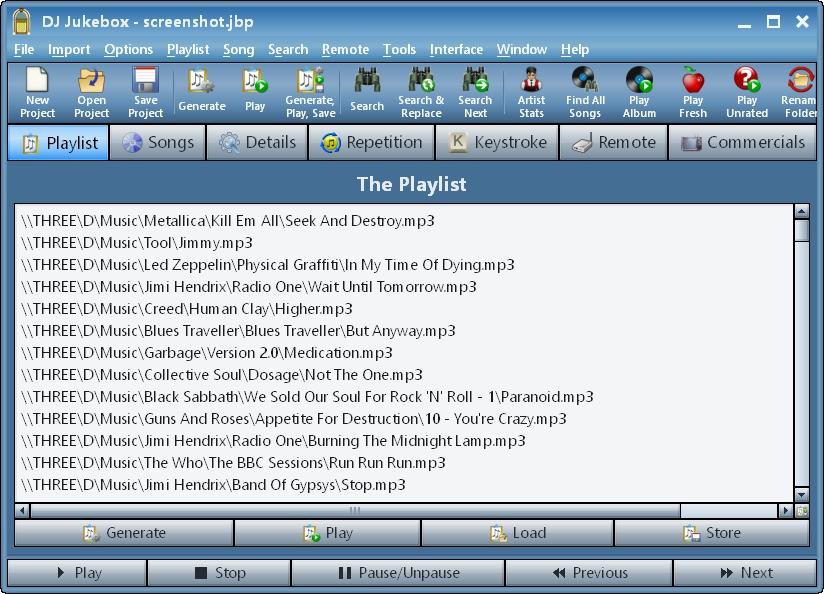
Task: Click the Play Album toolbar icon
Action: [x=639, y=93]
